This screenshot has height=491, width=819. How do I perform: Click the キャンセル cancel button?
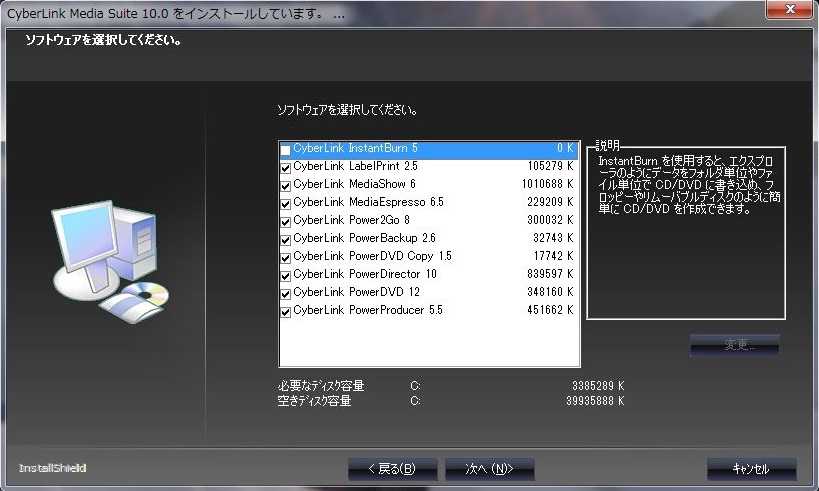pos(751,469)
